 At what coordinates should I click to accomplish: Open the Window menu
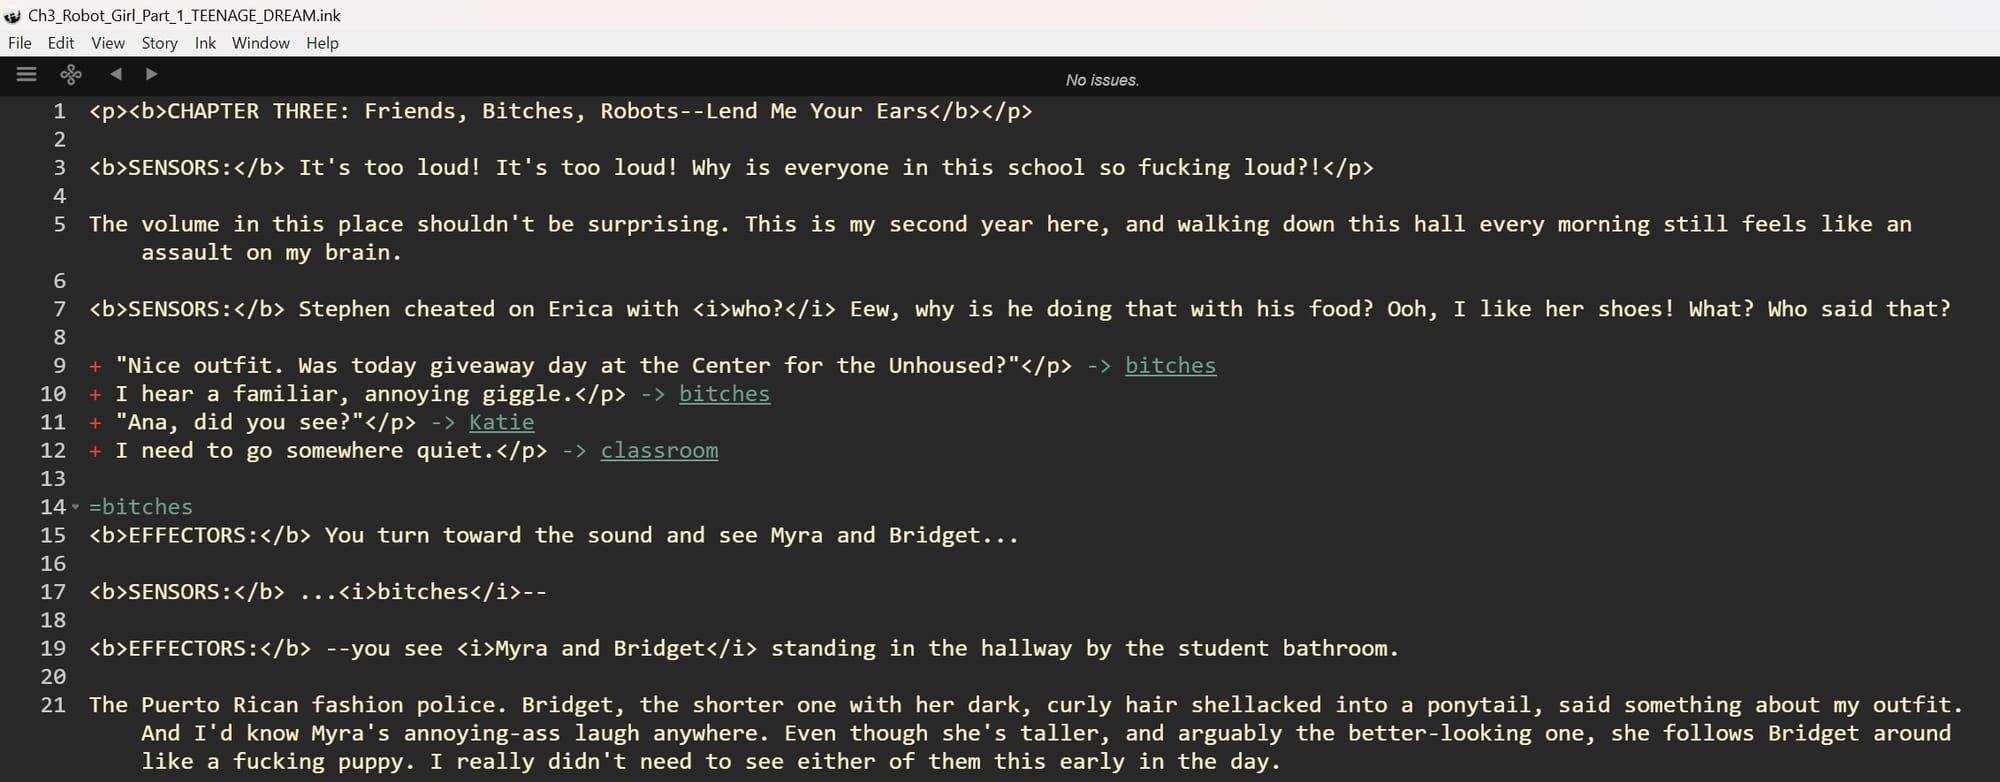[x=260, y=43]
